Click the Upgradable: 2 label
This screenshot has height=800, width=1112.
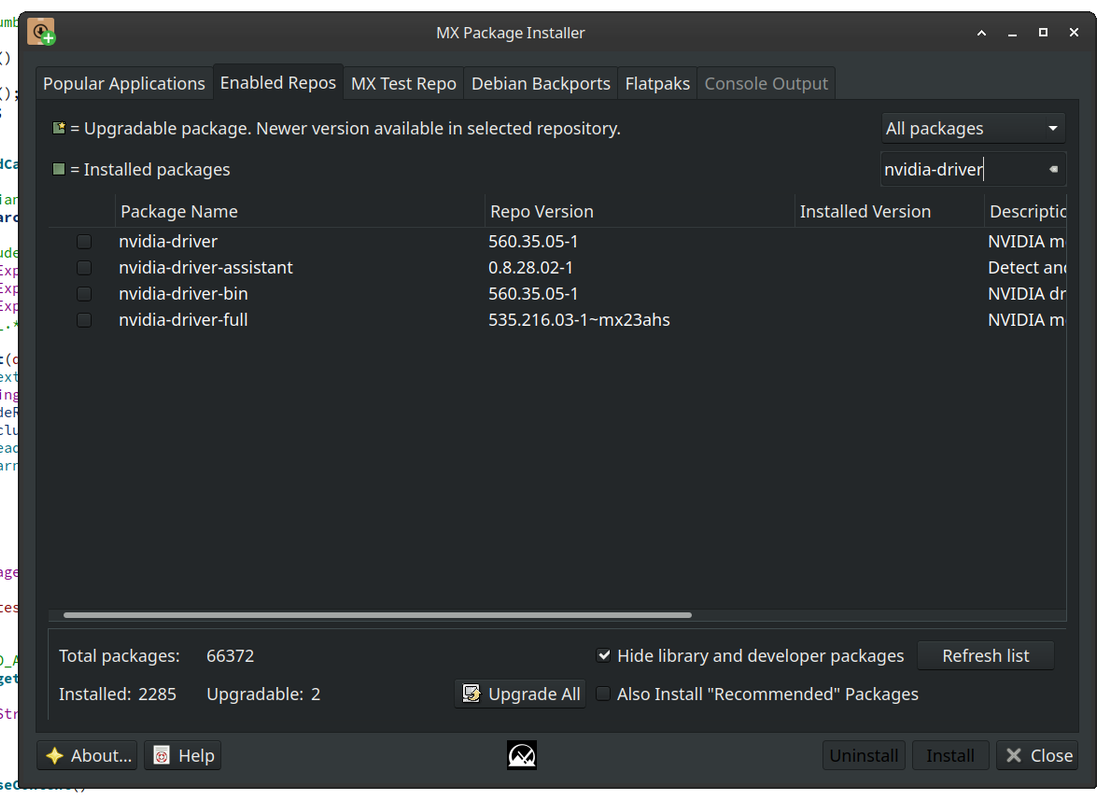click(x=263, y=694)
